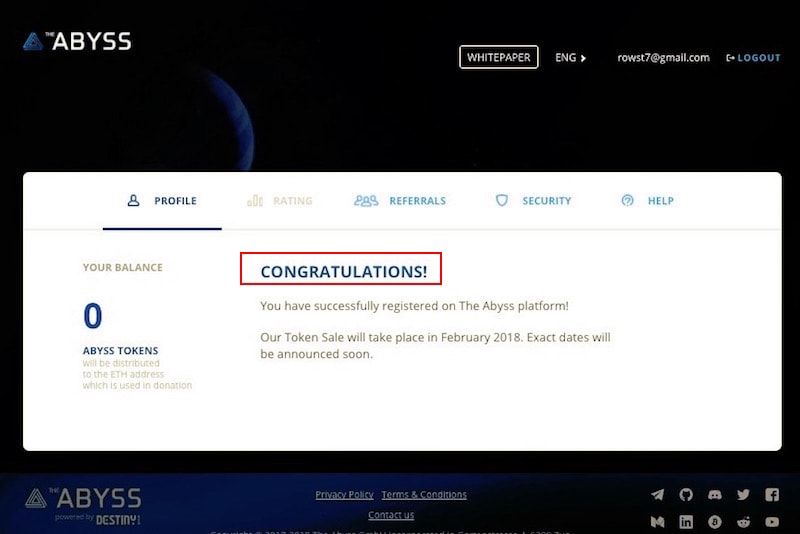Switch to the Profile tab label
The width and height of the screenshot is (800, 534).
click(x=176, y=201)
